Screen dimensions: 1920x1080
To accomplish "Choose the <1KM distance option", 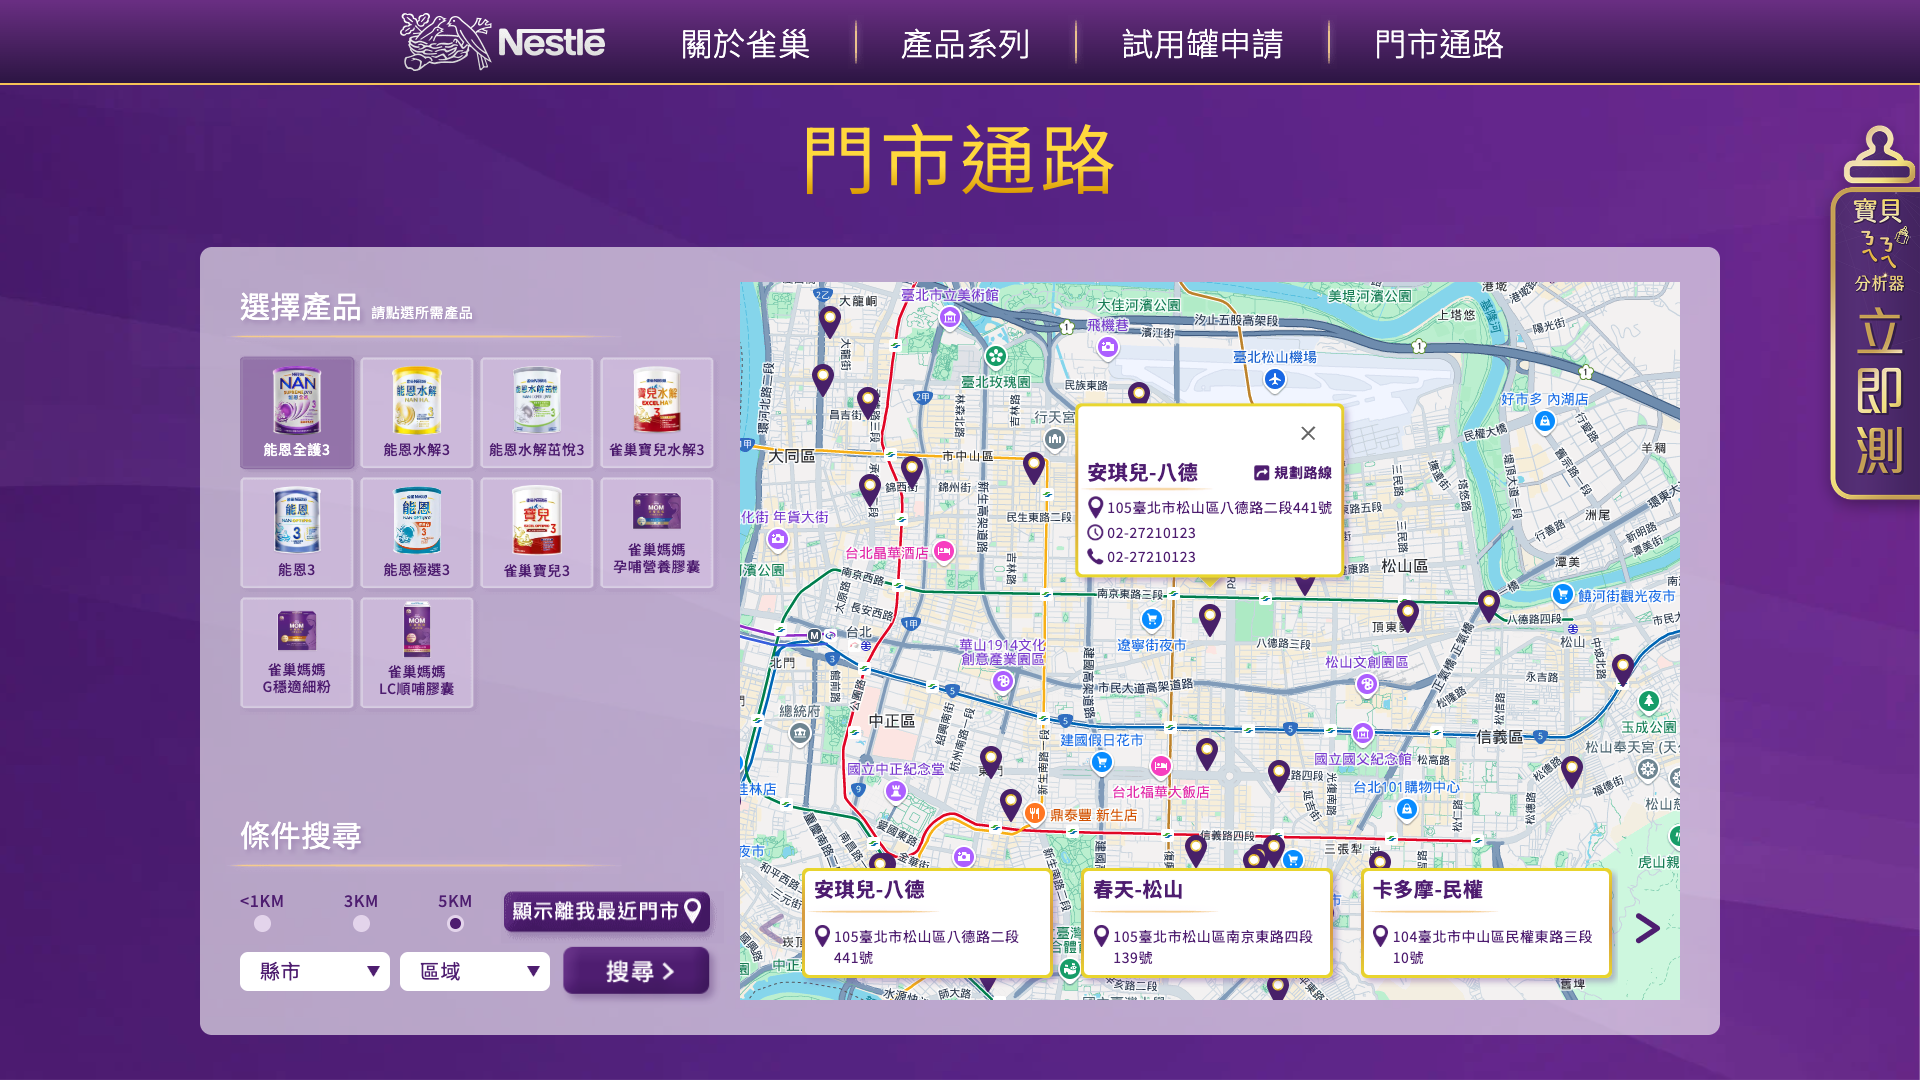I will point(262,923).
